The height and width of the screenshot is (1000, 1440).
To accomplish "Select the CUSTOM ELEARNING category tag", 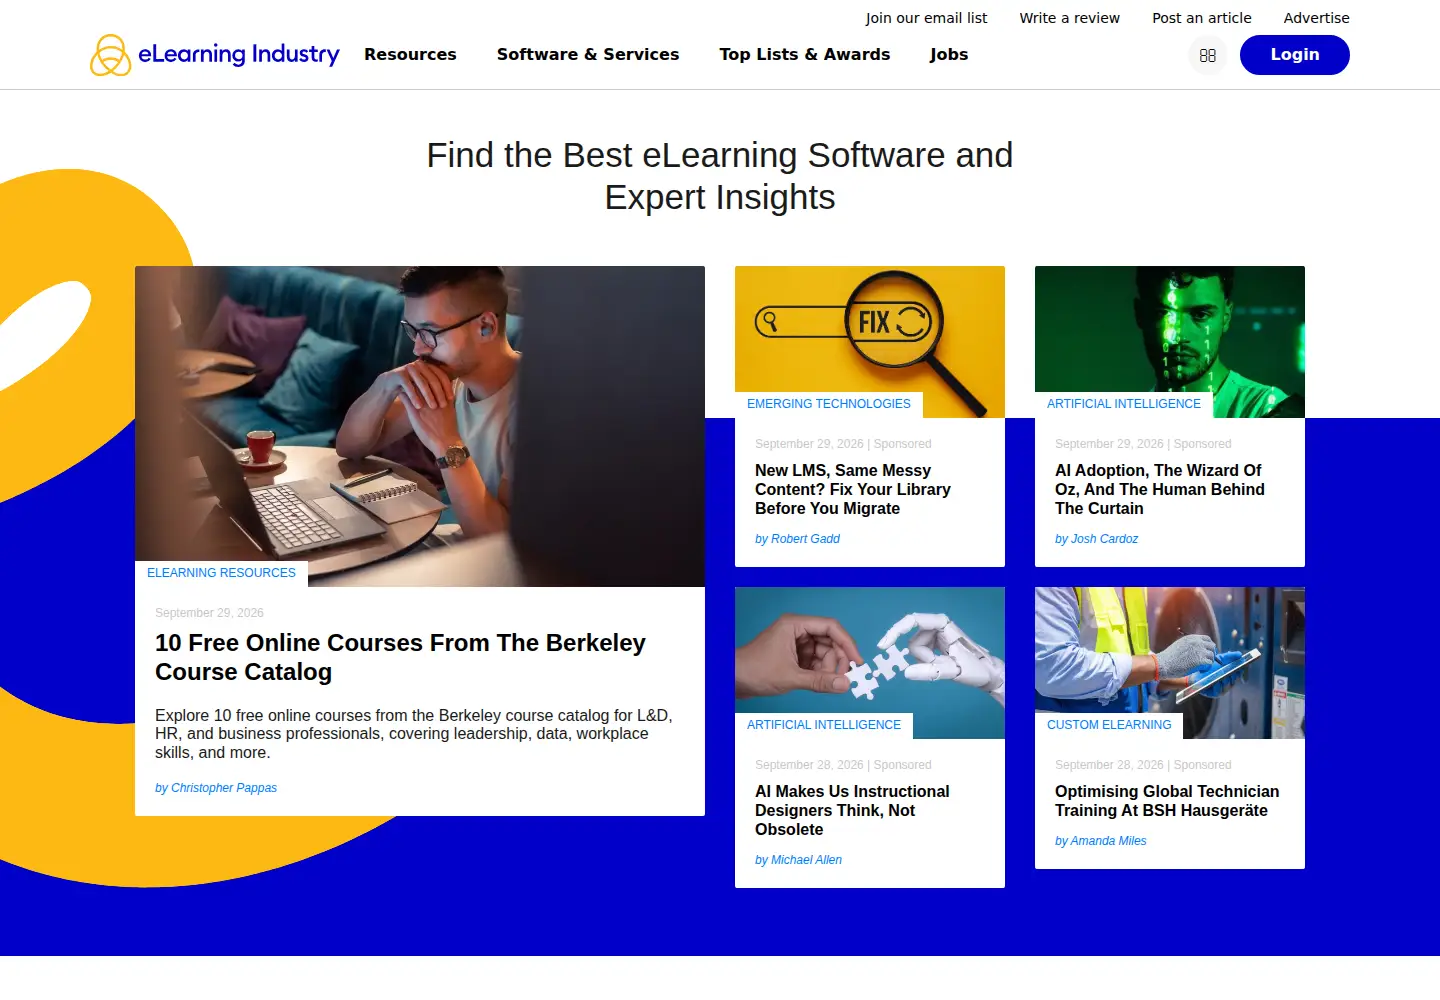I will (x=1109, y=725).
